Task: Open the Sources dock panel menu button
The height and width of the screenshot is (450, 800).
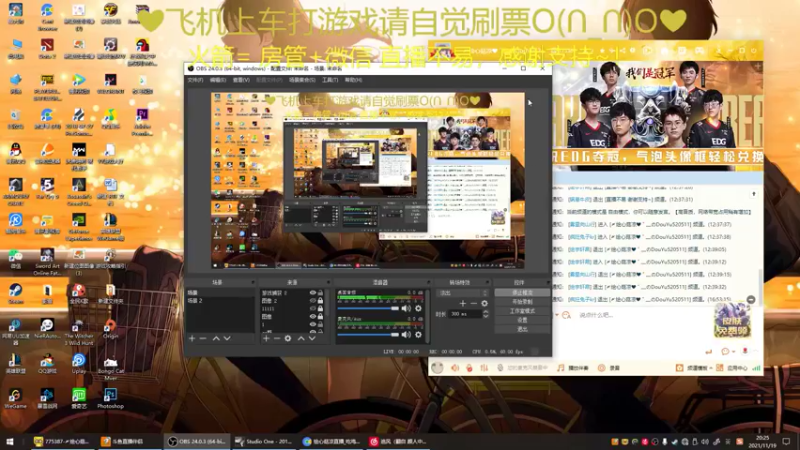Action: [x=328, y=282]
